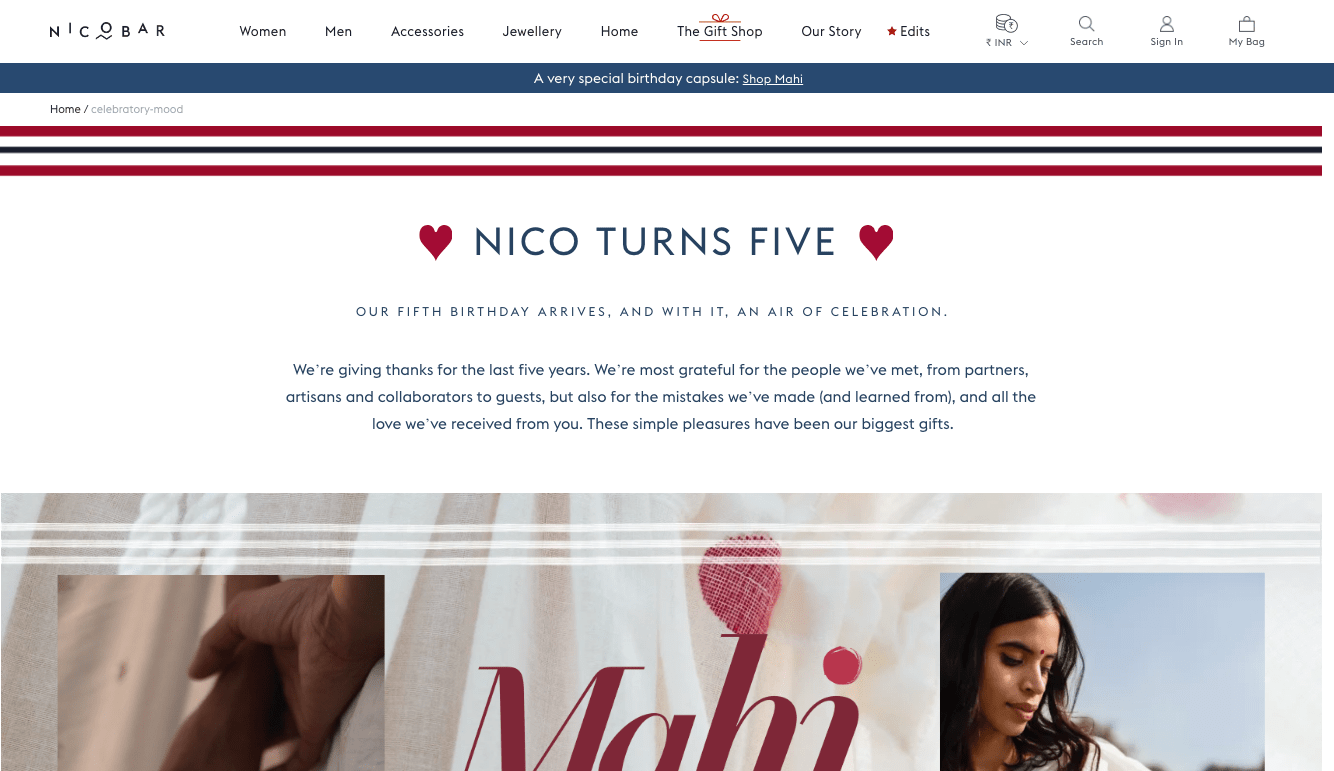
Task: Click the Nicobar logo
Action: (107, 31)
